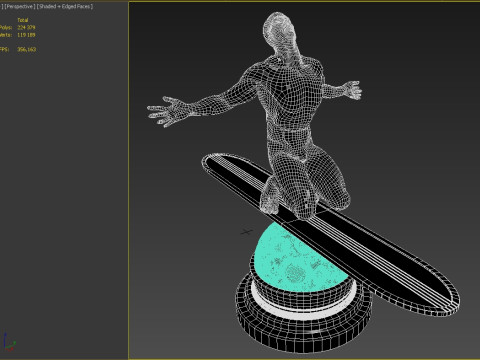This screenshot has width=480, height=360.
Task: Click the Verts count value in statistics
Action: [x=26, y=35]
